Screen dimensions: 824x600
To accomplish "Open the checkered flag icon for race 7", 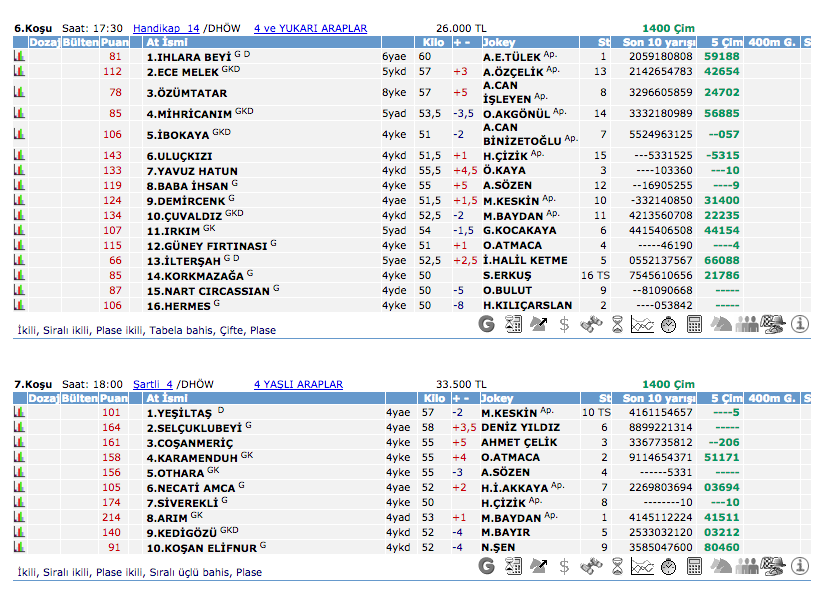I will [x=773, y=567].
